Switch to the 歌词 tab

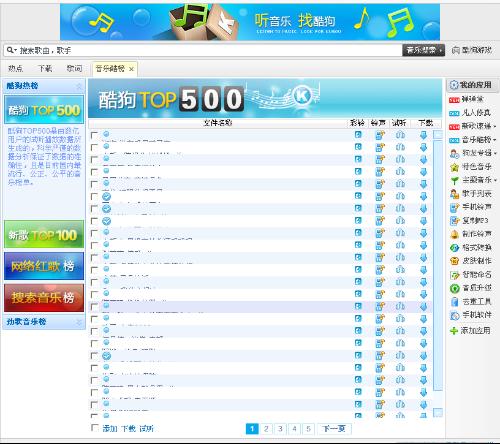tap(74, 69)
